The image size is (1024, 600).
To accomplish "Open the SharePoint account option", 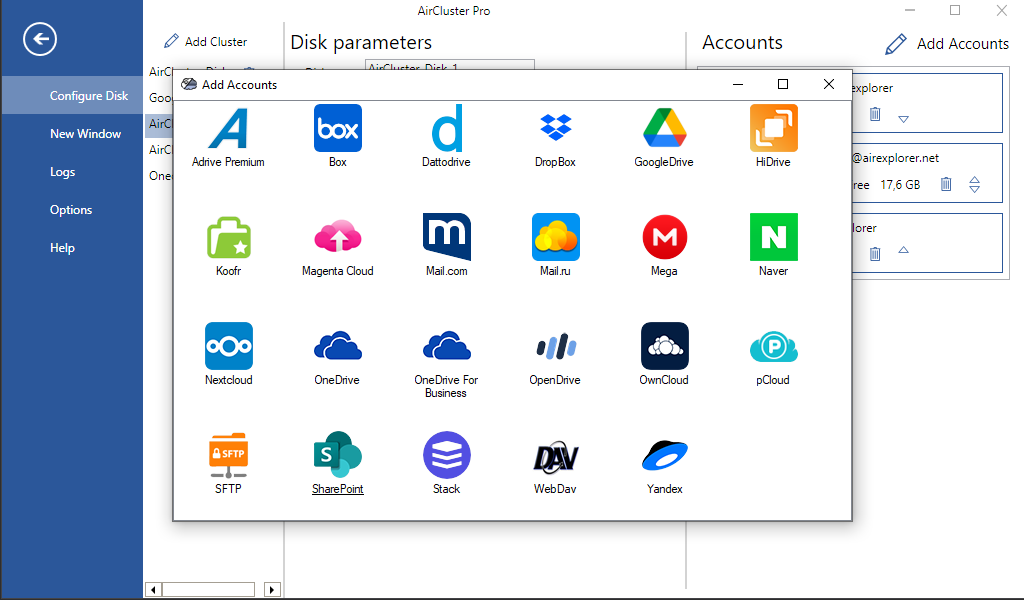I will [x=338, y=455].
